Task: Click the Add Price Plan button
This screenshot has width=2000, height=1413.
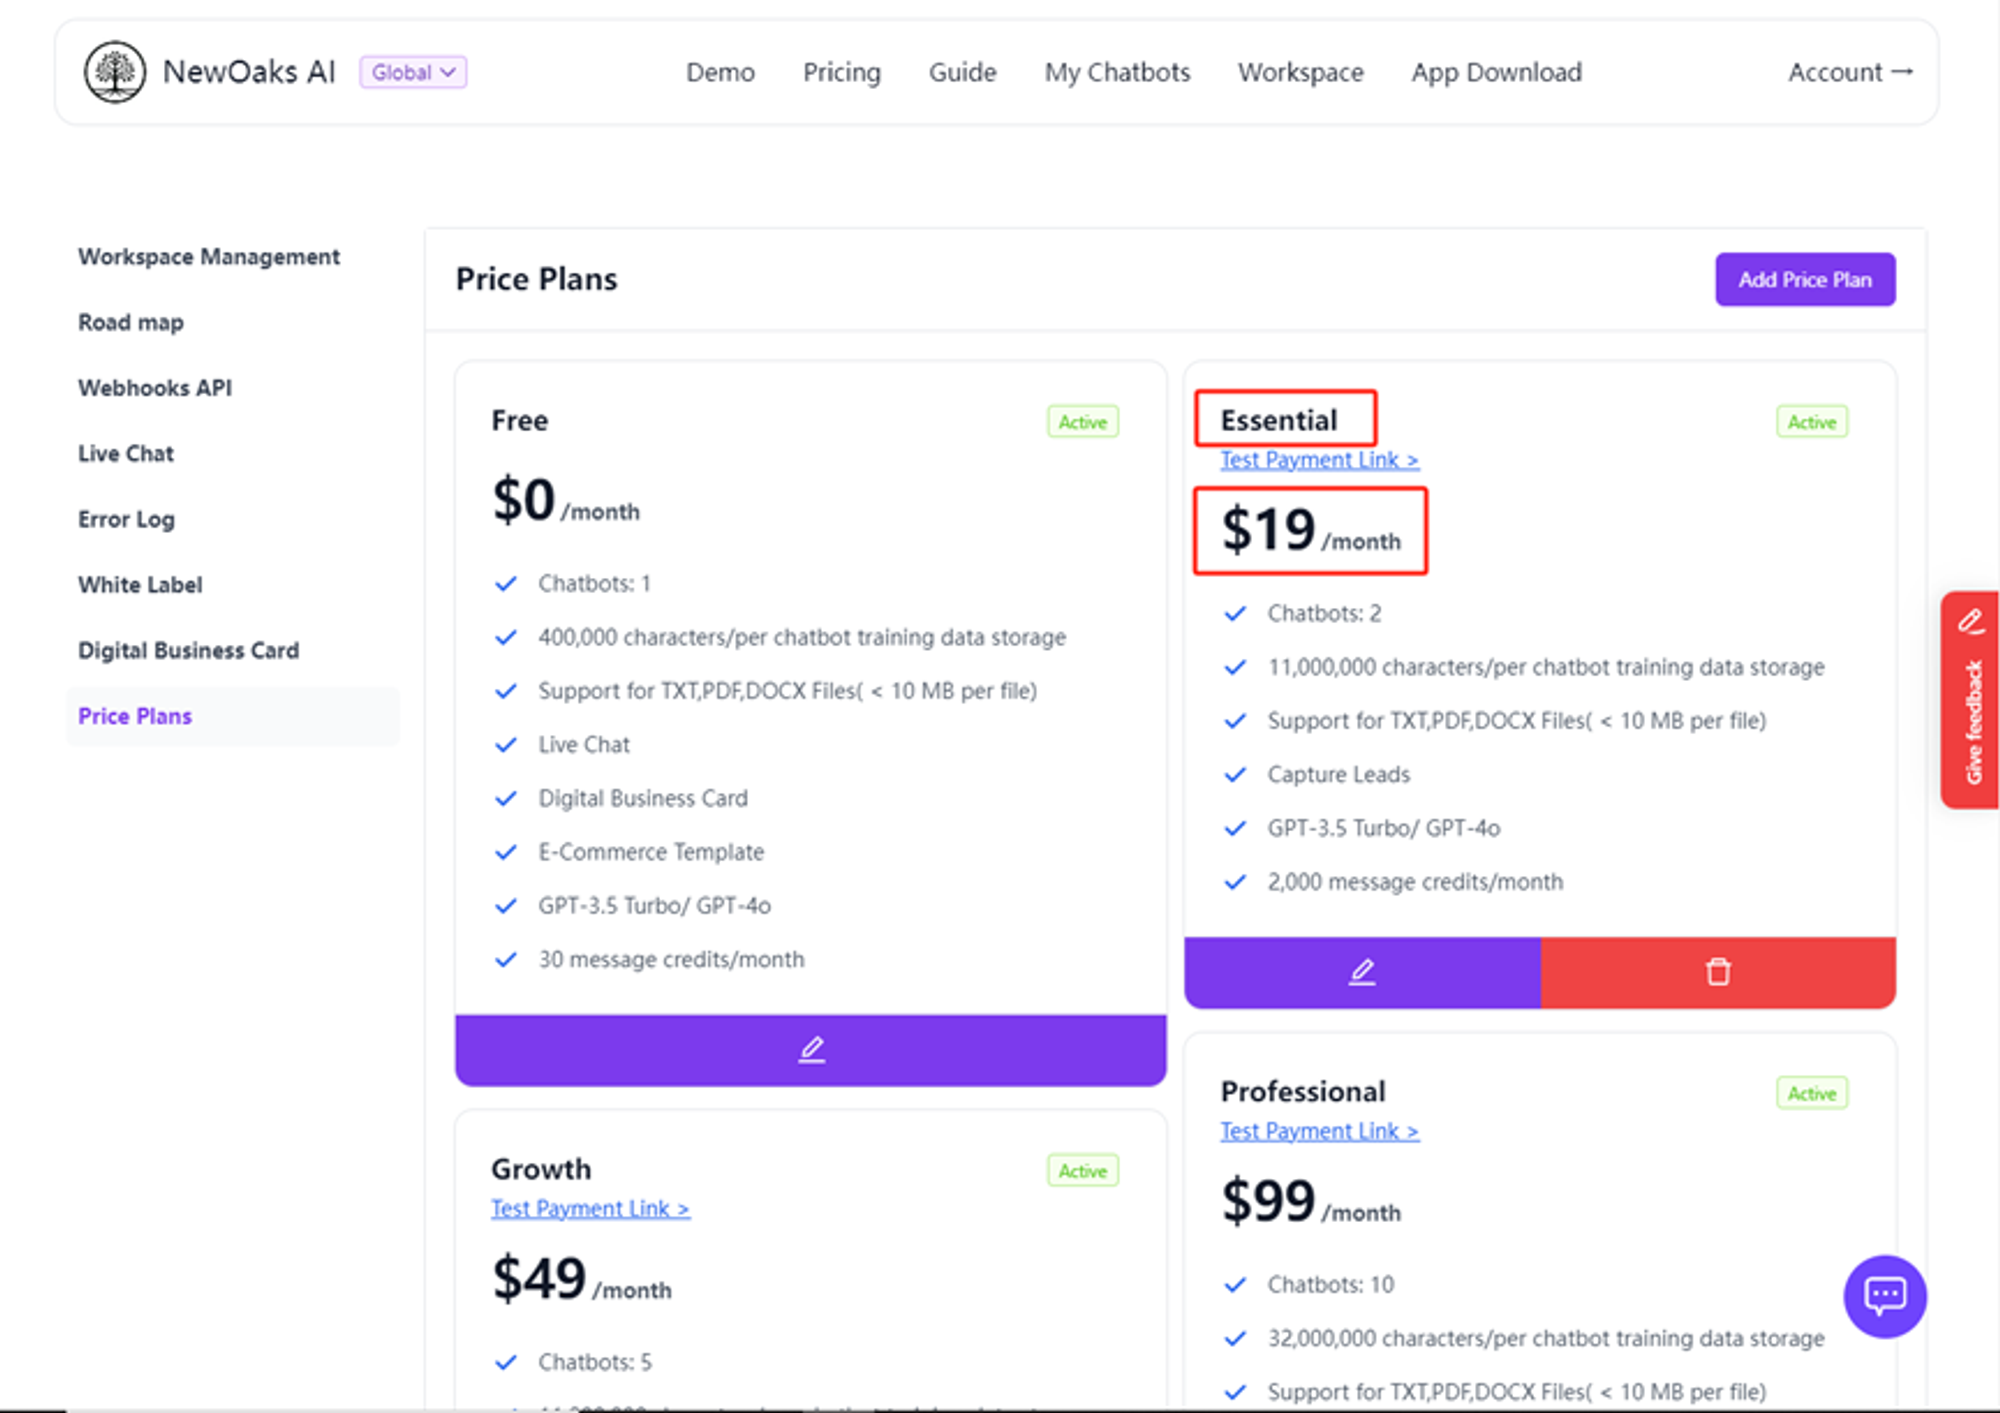Action: click(x=1804, y=280)
